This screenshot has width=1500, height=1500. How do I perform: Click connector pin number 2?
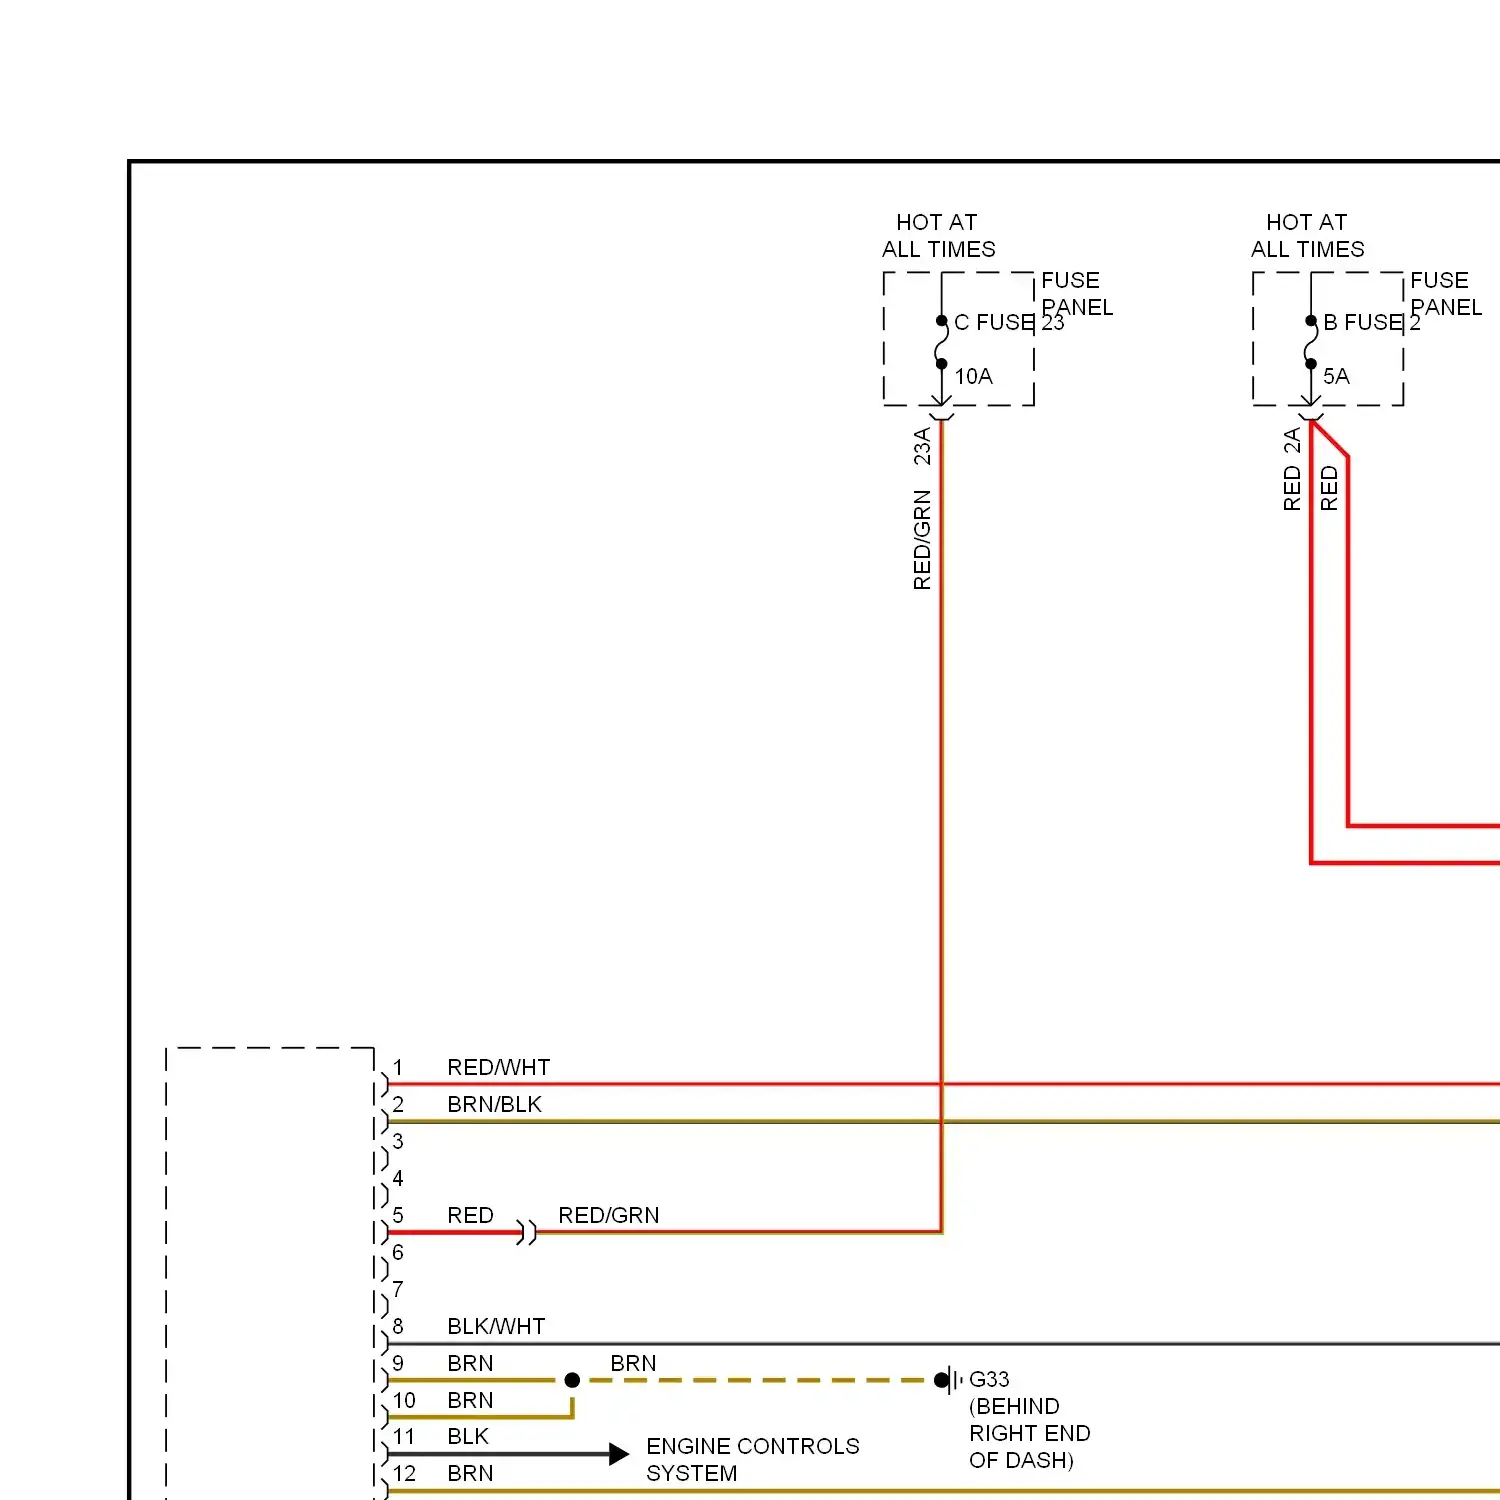pos(398,1104)
